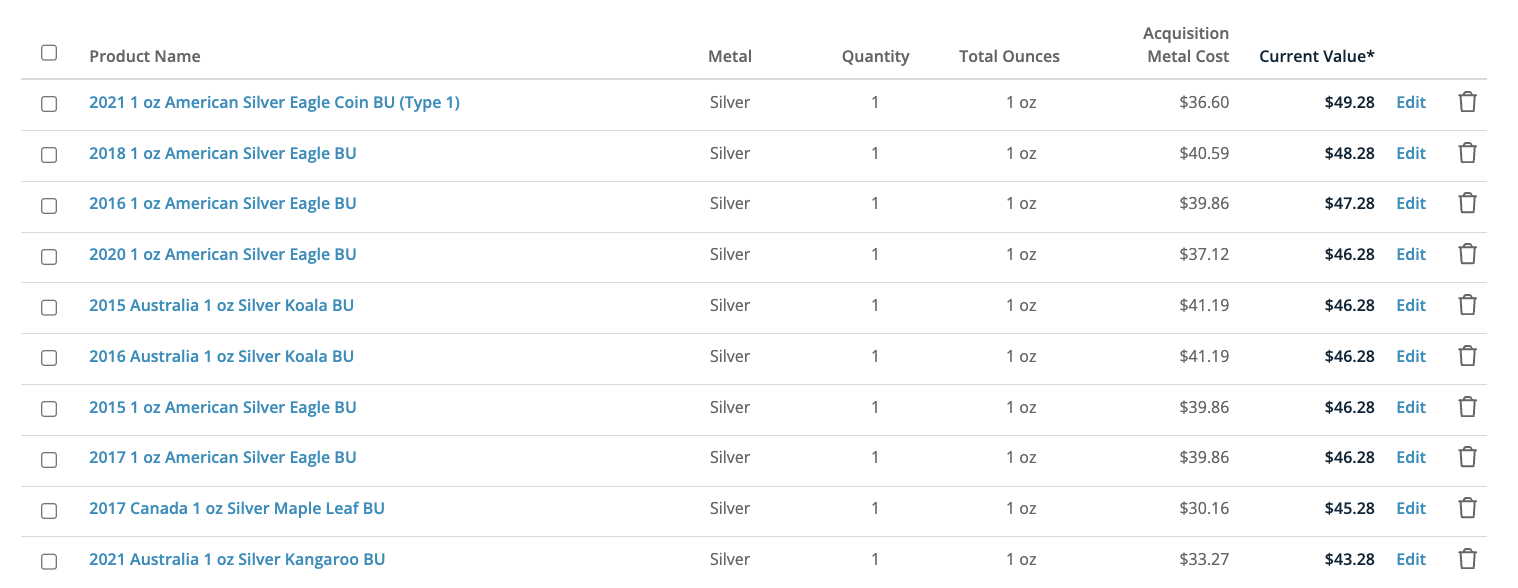Edit the 2015 American Silver Eagle BU row

coord(1411,407)
